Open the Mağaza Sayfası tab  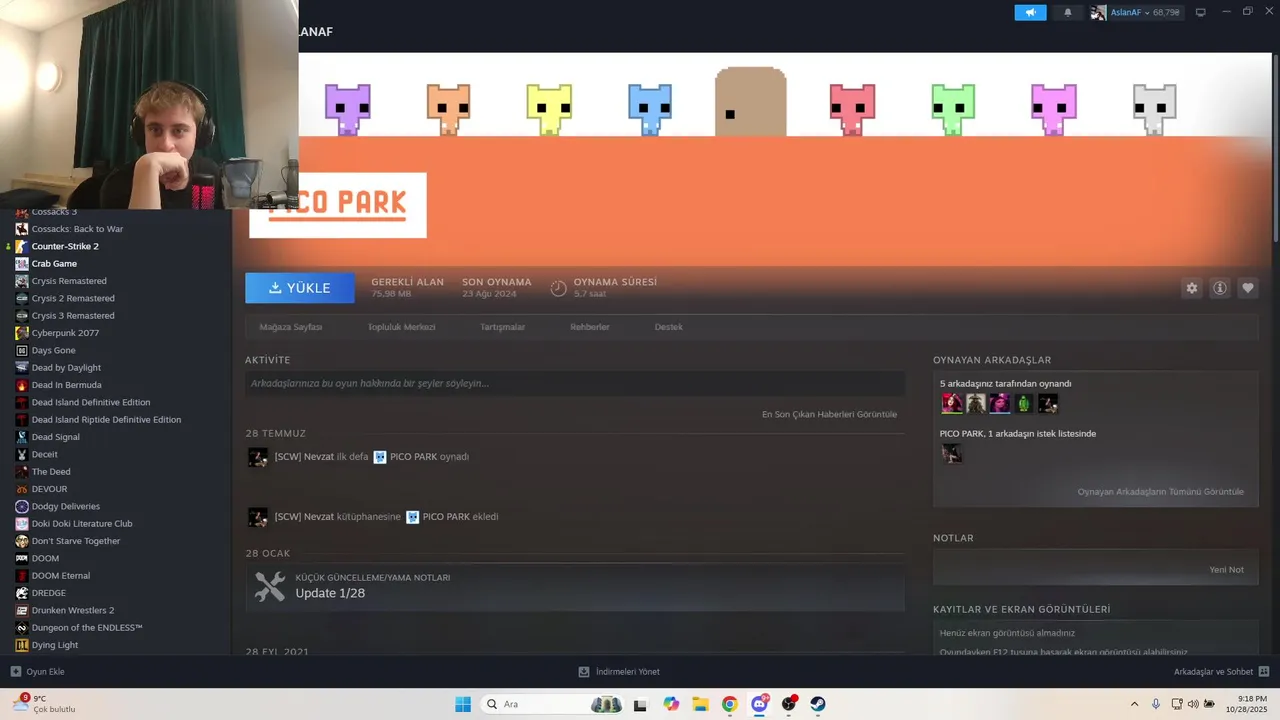290,327
